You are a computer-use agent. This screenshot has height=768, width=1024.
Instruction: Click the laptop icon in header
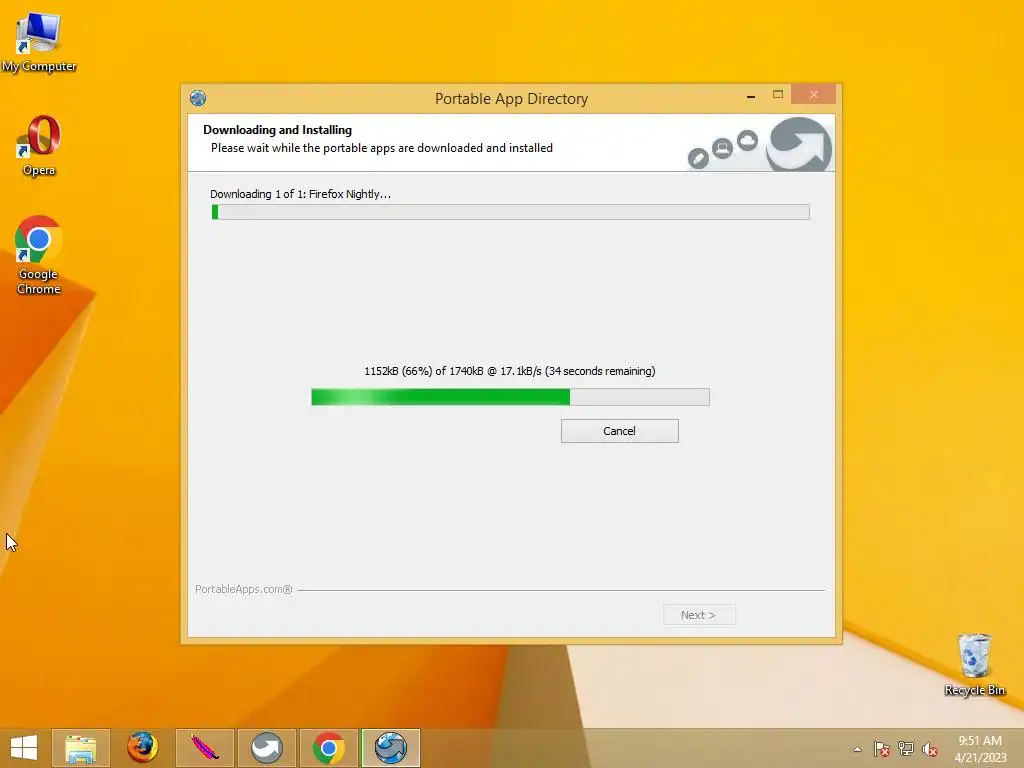722,148
